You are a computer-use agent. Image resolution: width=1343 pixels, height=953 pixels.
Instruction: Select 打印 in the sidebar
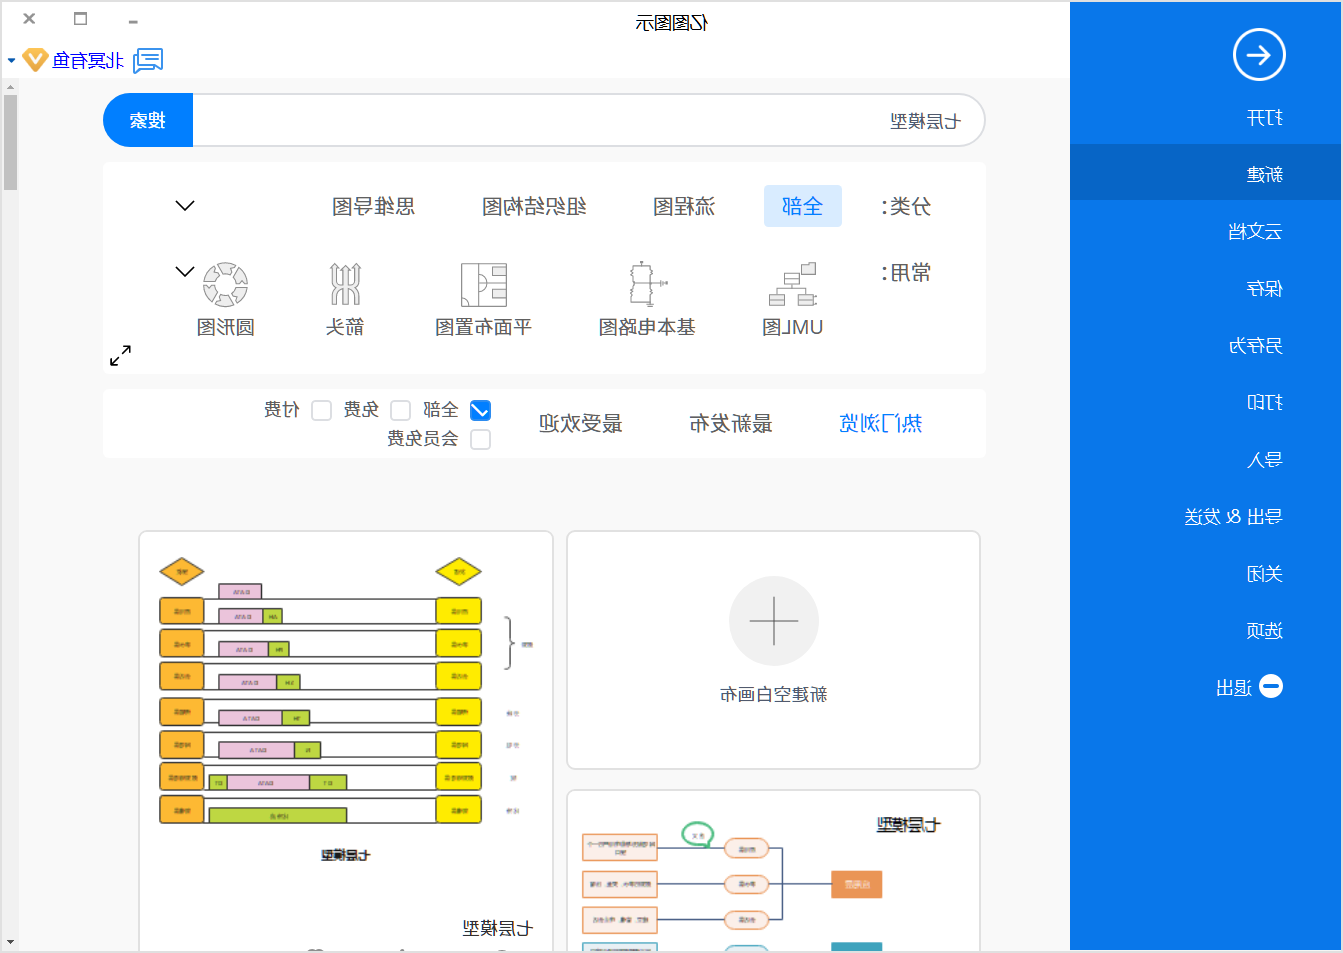1206,403
